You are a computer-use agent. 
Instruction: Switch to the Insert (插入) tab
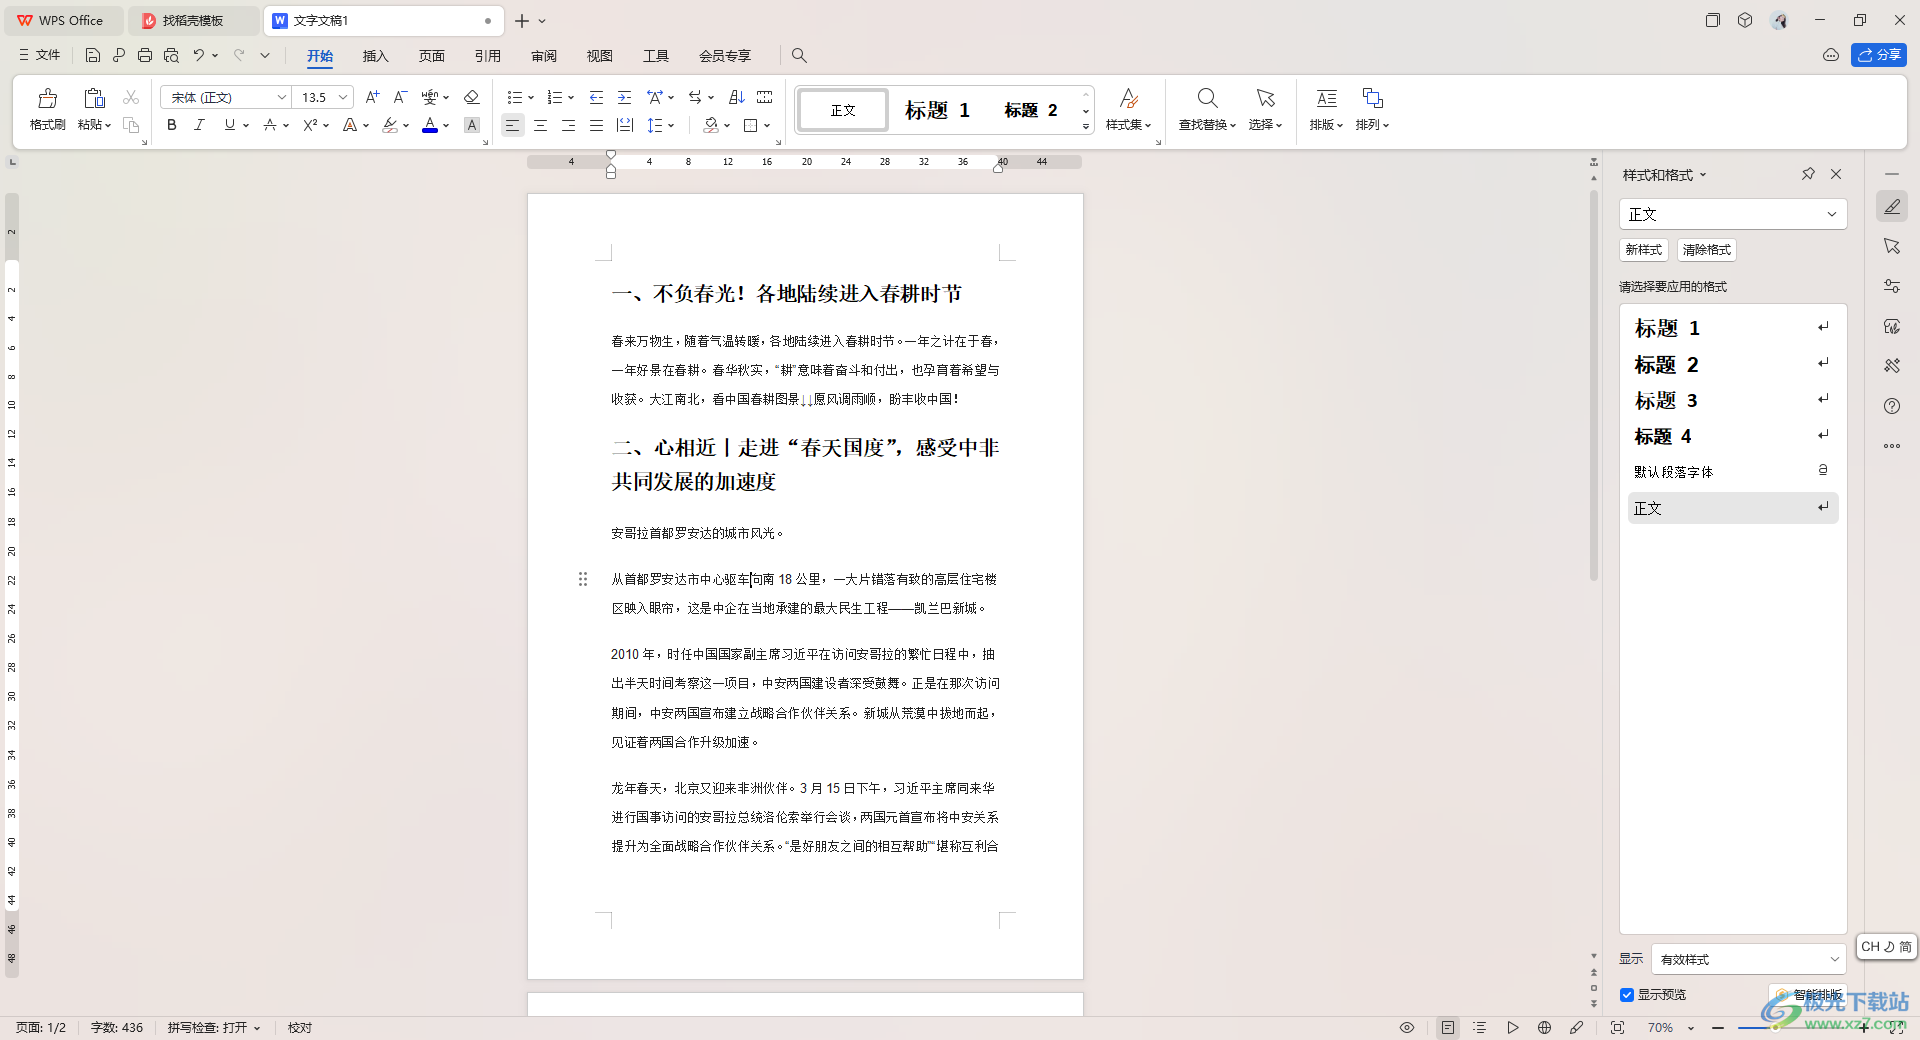click(375, 55)
